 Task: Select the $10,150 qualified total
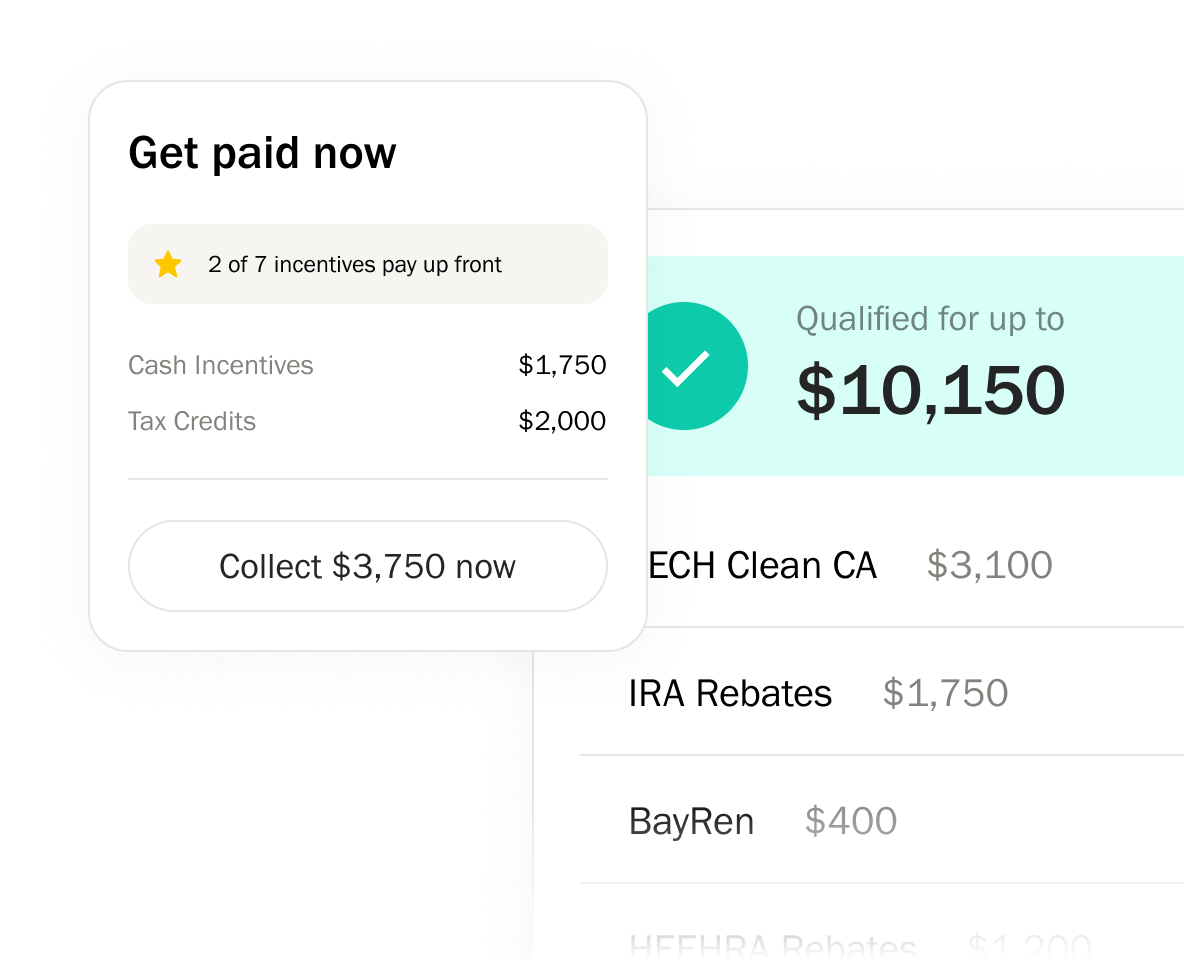[930, 390]
